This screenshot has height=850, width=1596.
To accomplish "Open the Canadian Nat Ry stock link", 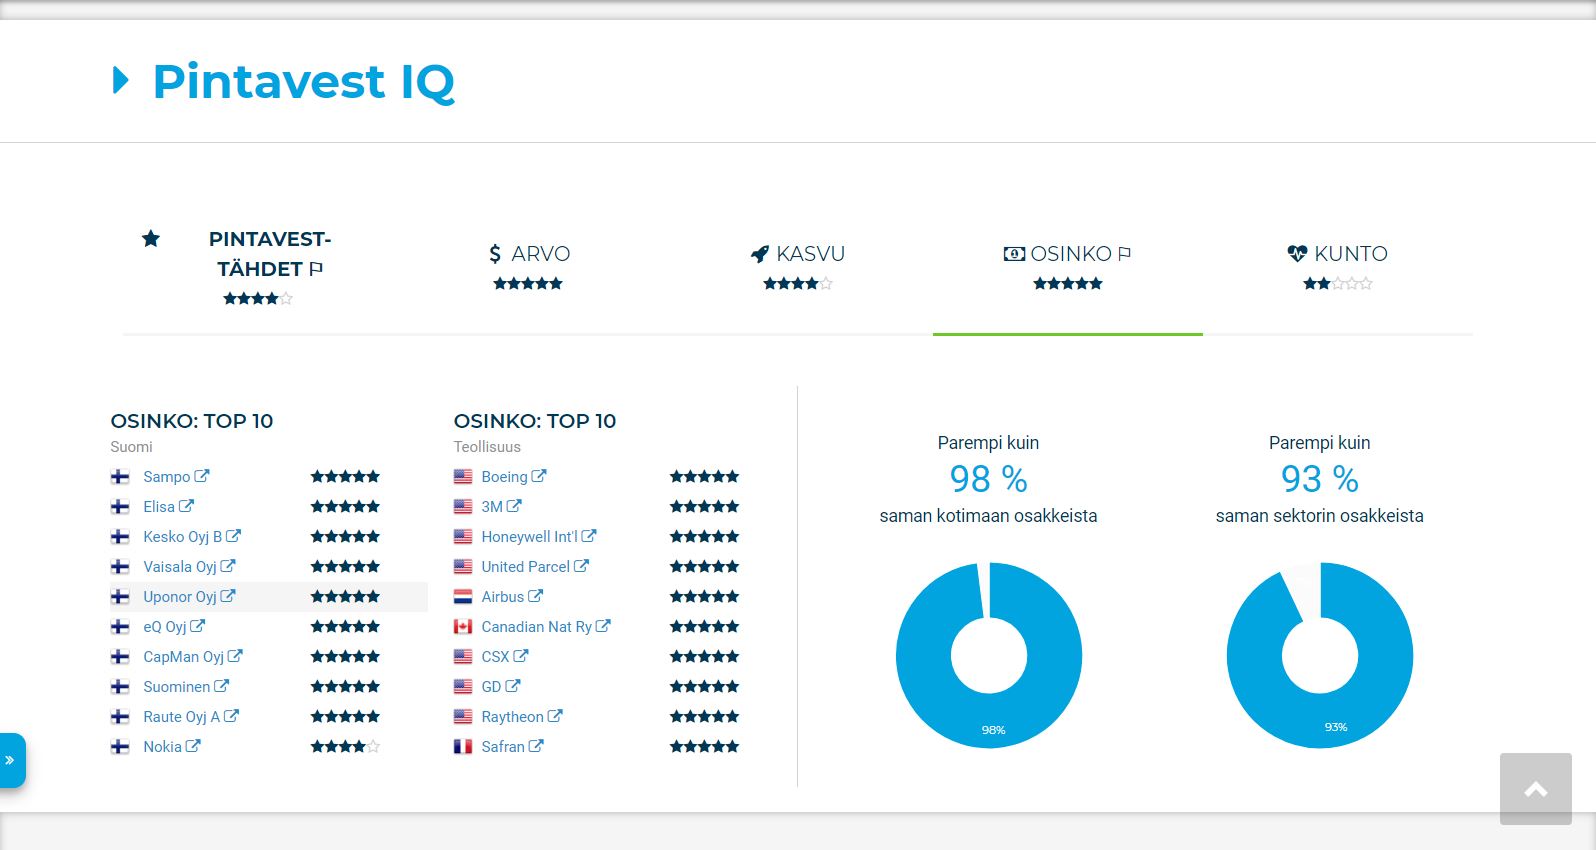I will click(546, 627).
